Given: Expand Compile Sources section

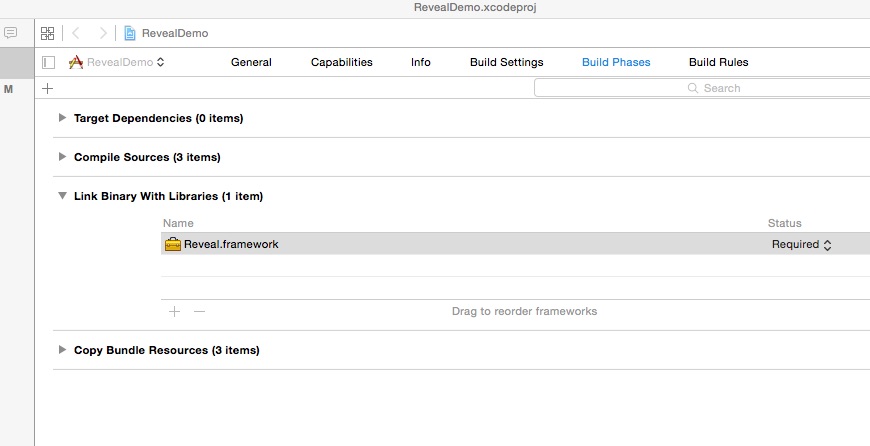Looking at the screenshot, I should tap(62, 156).
